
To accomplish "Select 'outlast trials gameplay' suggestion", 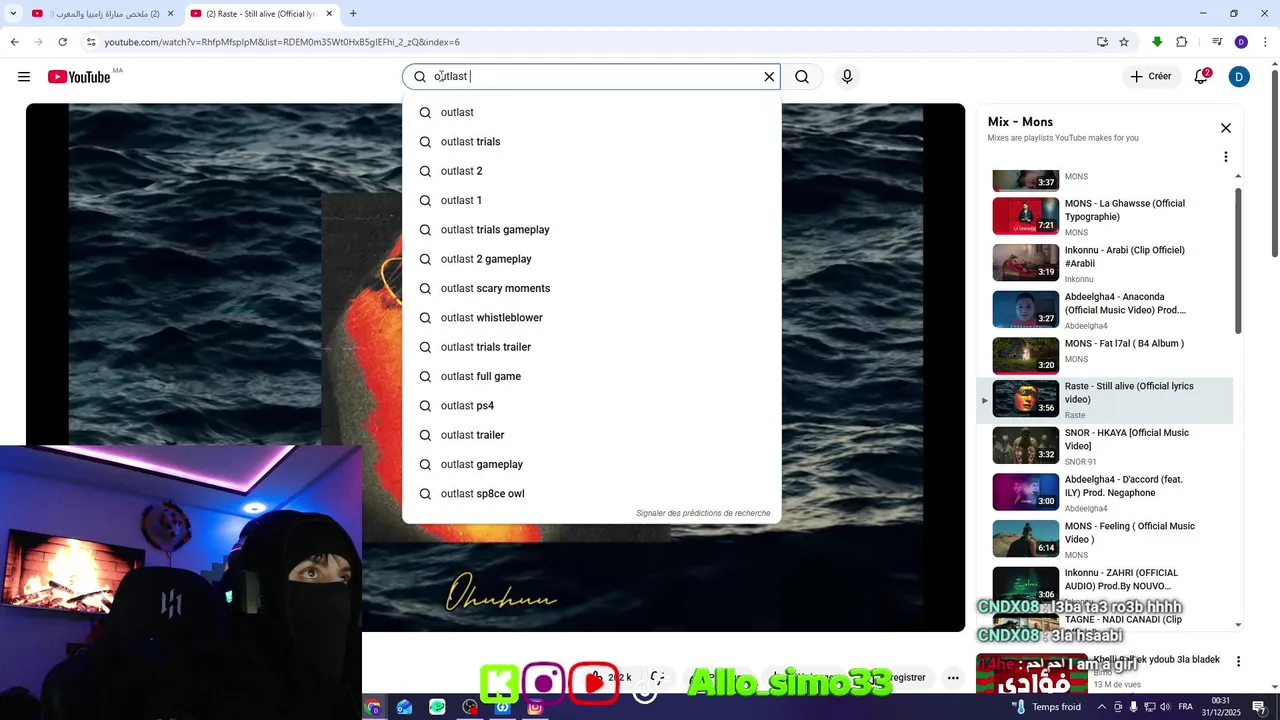I will point(591,230).
